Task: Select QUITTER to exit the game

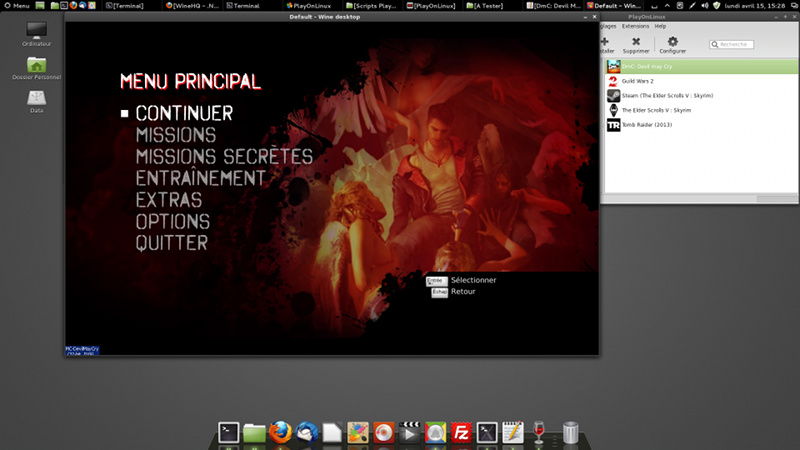Action: (171, 243)
